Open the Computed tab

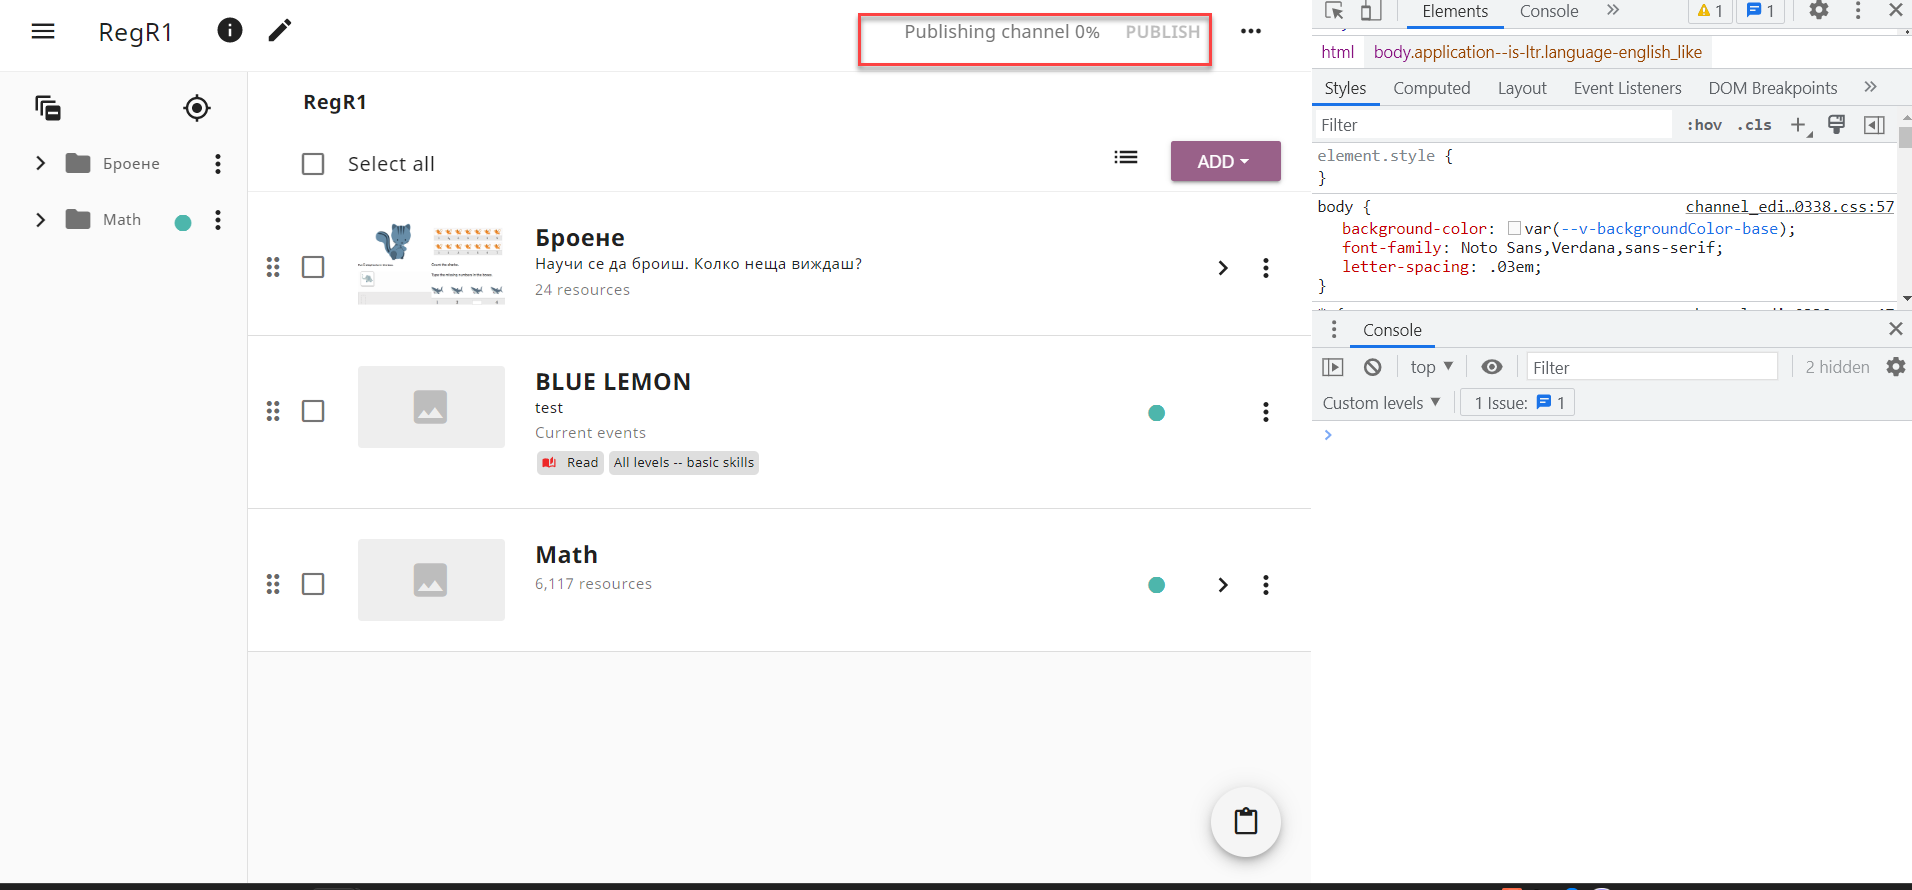click(1432, 88)
